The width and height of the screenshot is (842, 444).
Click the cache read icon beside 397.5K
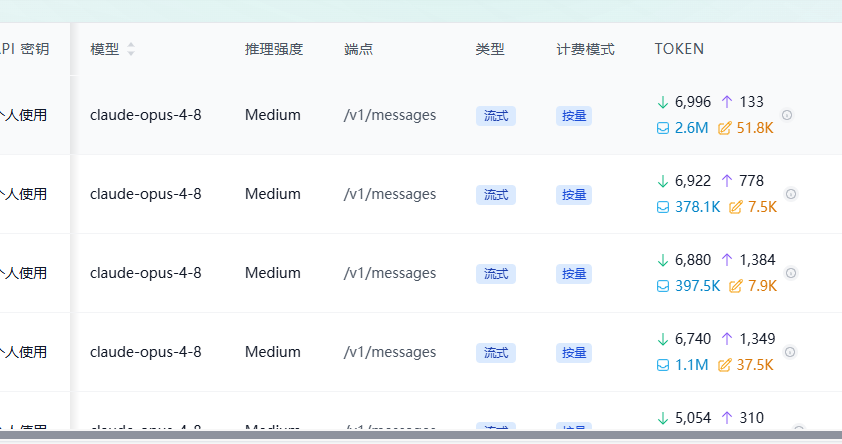tap(663, 286)
